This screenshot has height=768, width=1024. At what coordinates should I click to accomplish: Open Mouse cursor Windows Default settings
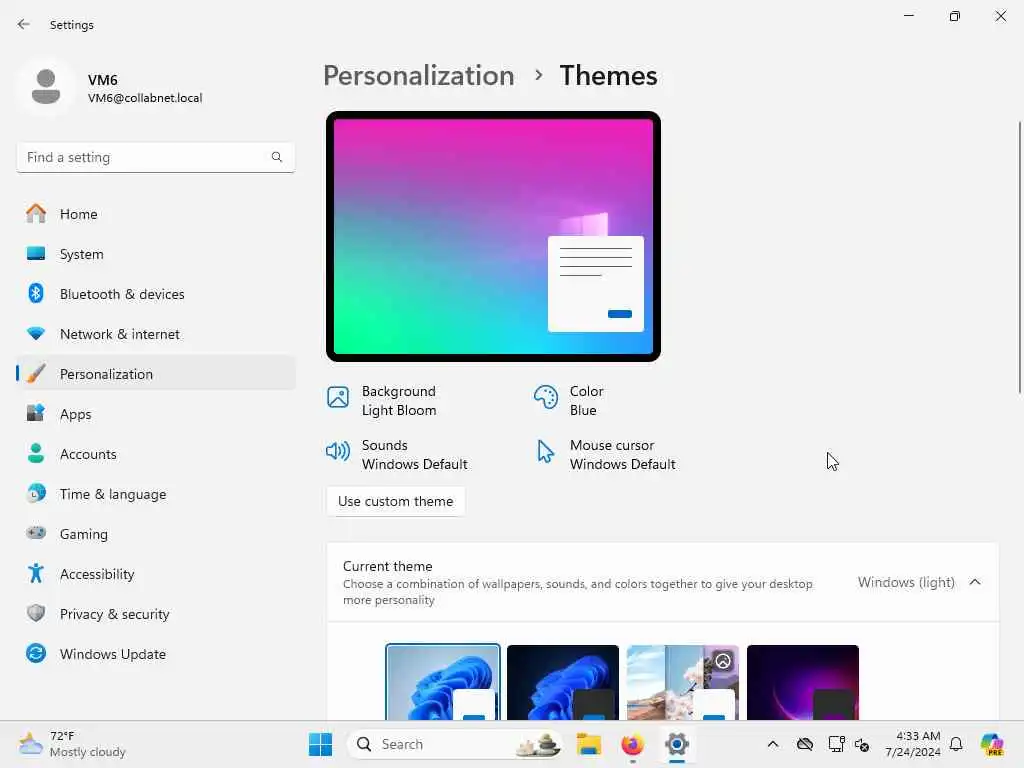605,455
